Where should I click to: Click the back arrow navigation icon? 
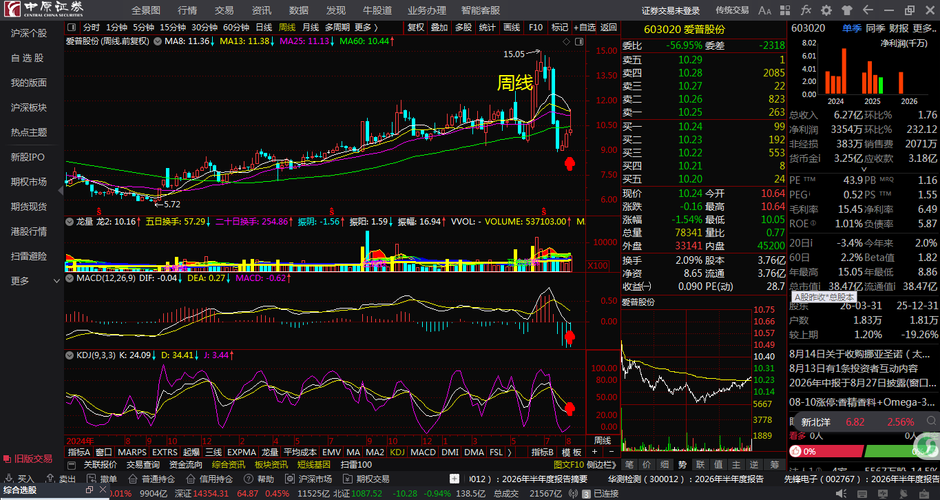click(x=867, y=10)
